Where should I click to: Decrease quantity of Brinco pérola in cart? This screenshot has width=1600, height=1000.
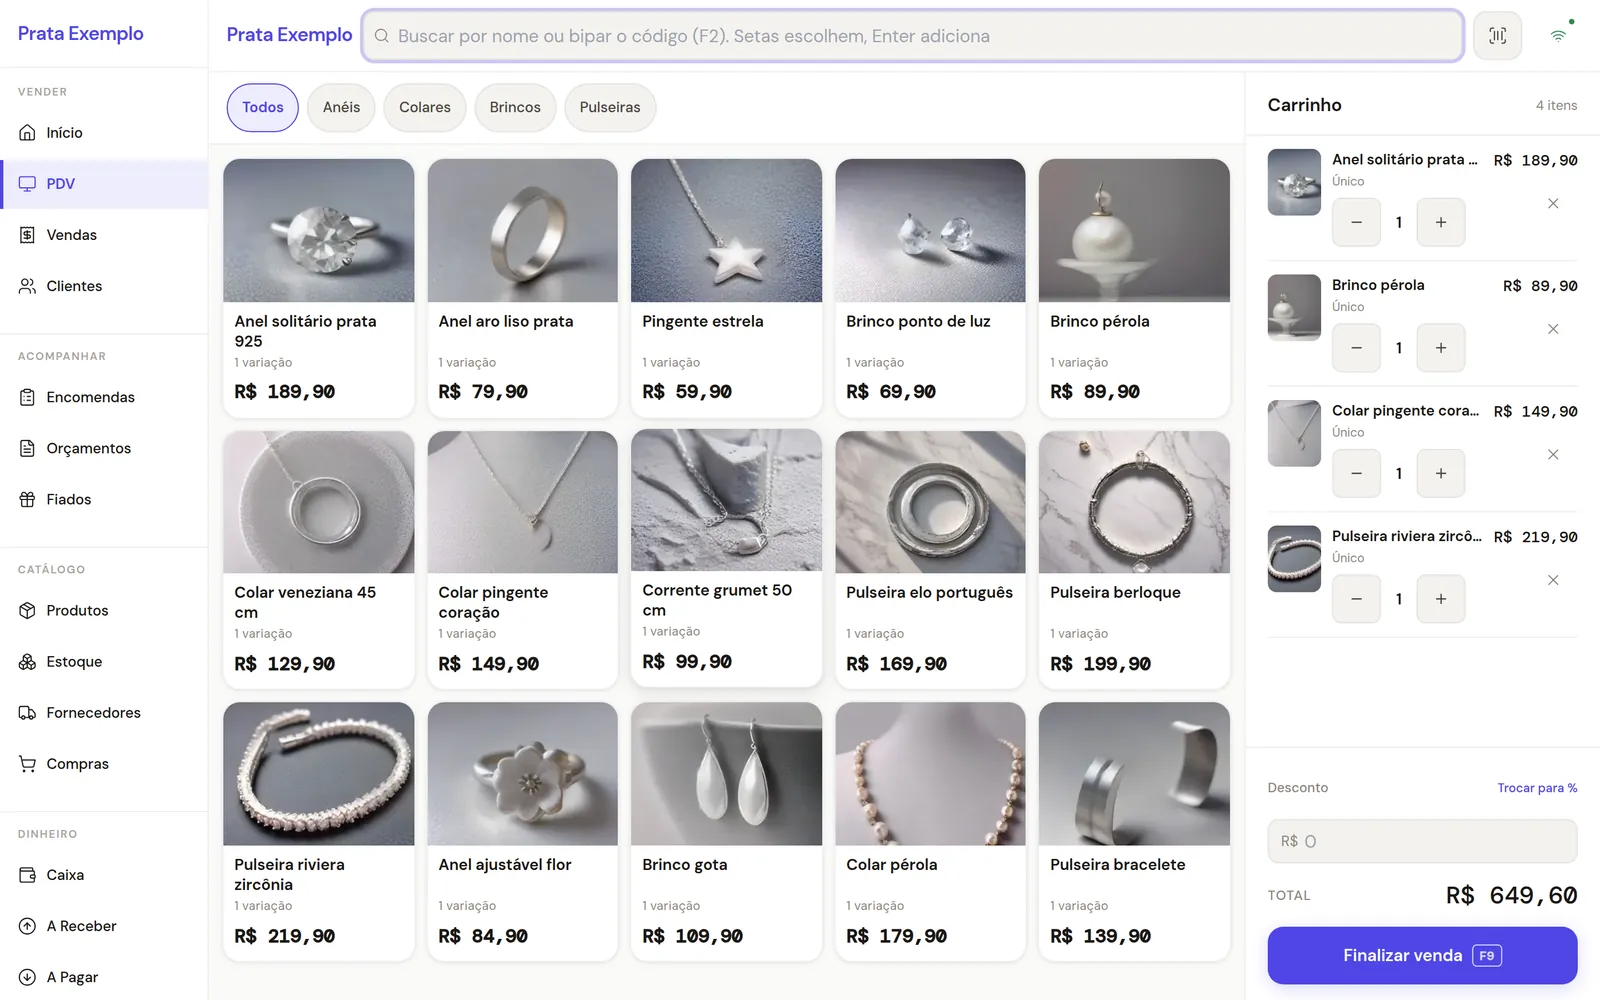pos(1356,348)
